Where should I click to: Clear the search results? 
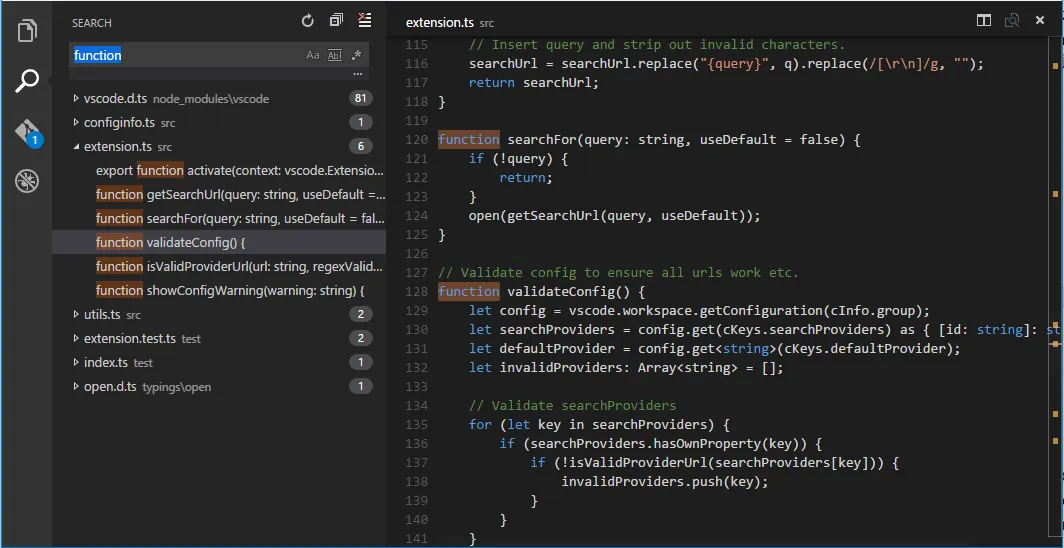click(364, 21)
